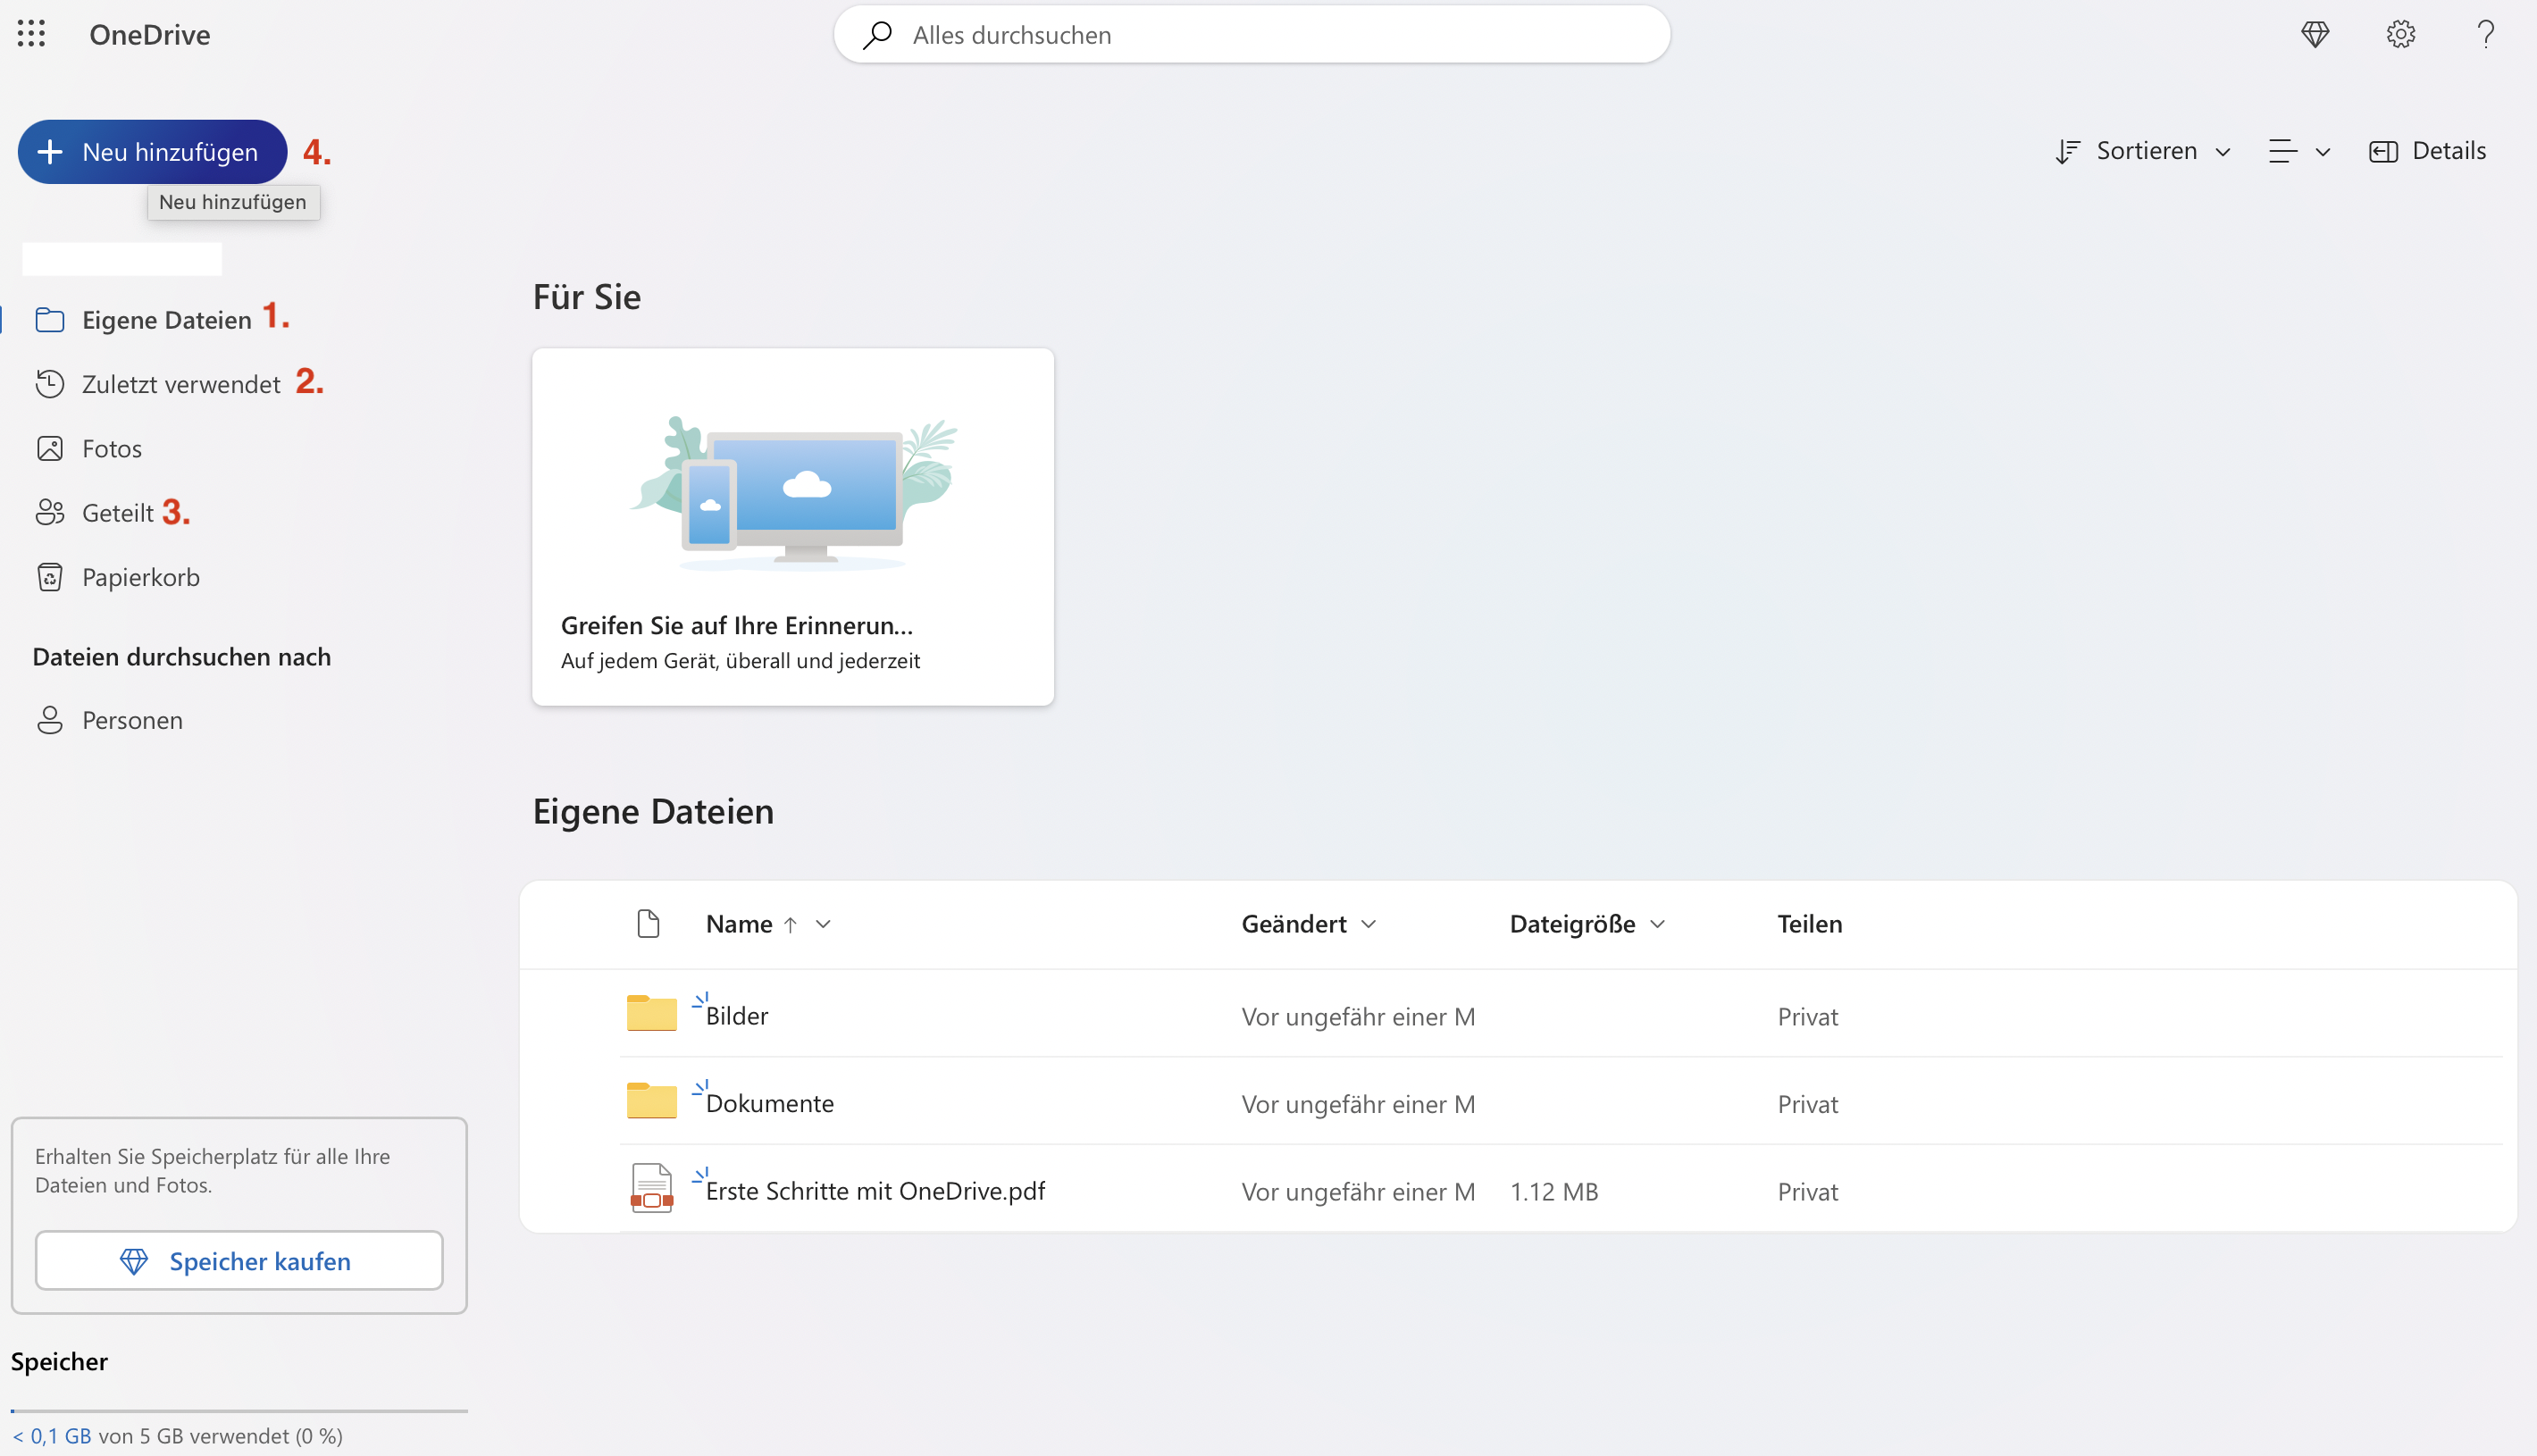The width and height of the screenshot is (2537, 1456).
Task: Open the Dokumente folder name
Action: [x=770, y=1103]
